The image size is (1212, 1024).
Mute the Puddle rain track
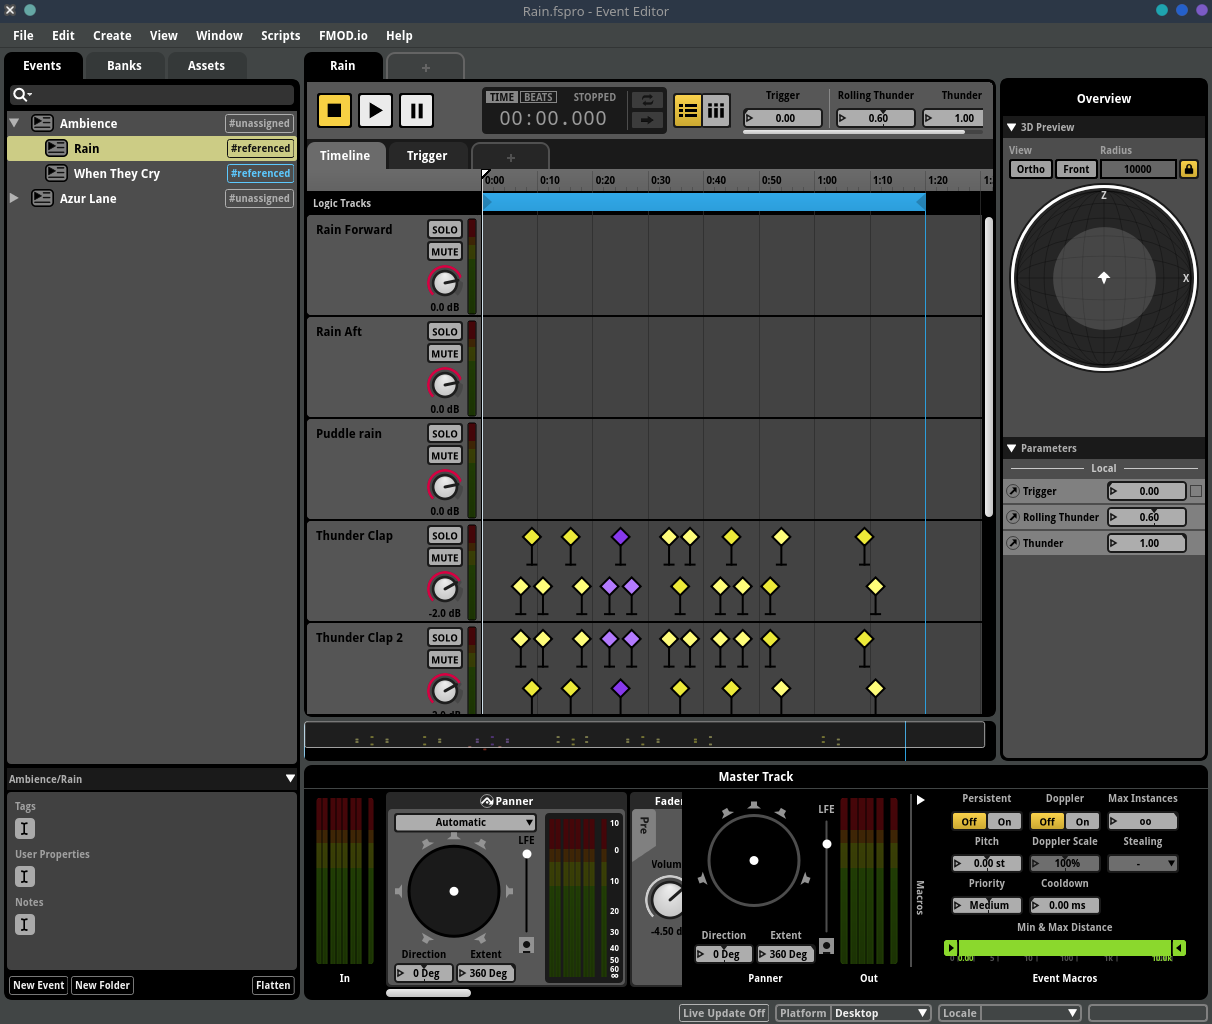tap(445, 456)
